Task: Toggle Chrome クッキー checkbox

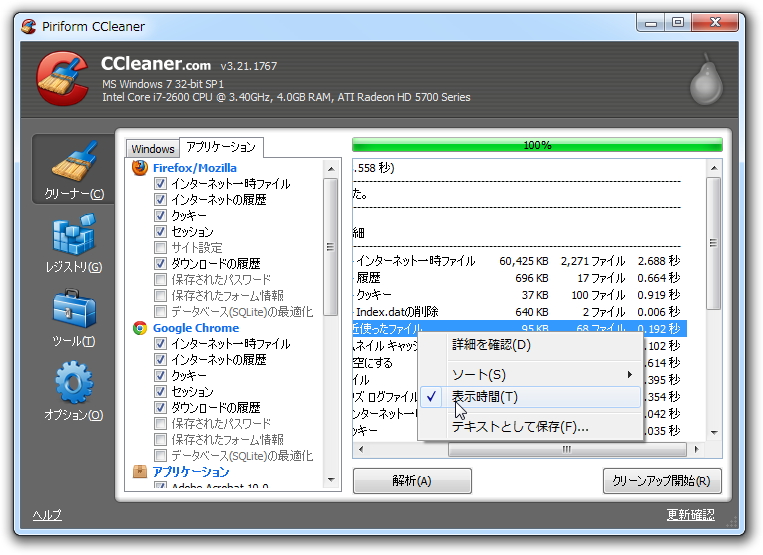Action: tap(160, 376)
